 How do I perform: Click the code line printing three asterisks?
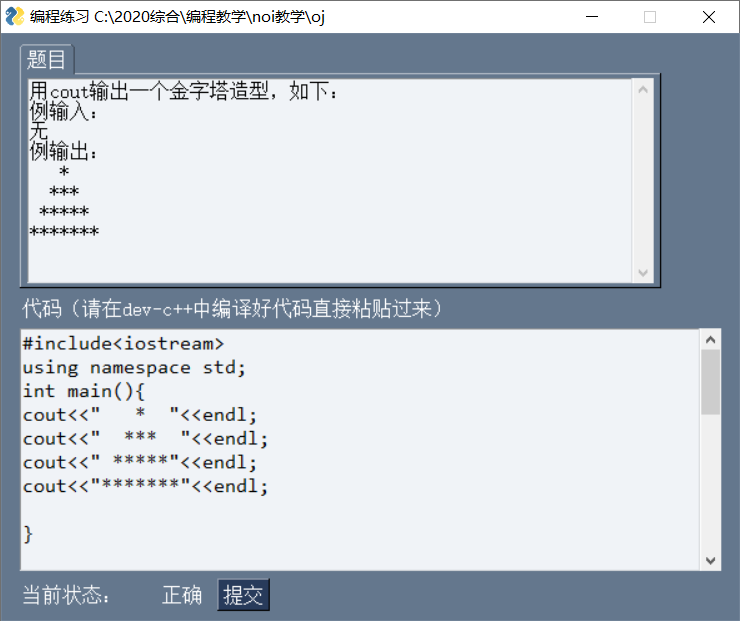pyautogui.click(x=146, y=439)
